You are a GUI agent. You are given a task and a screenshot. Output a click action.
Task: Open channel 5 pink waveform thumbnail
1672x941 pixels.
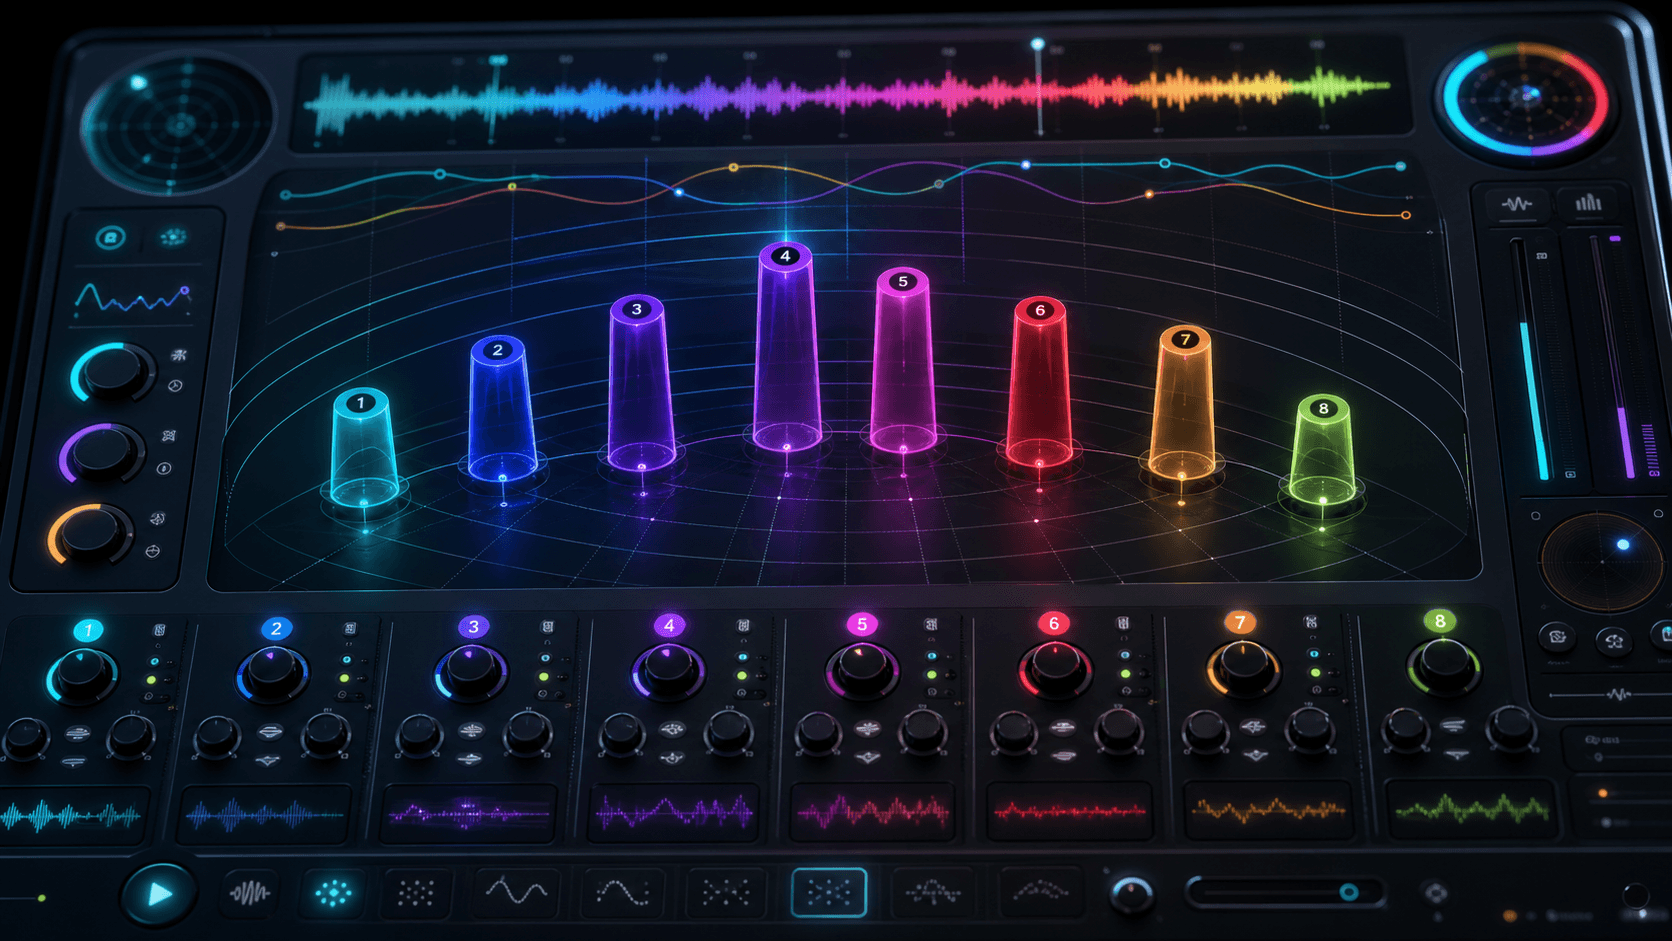[872, 811]
